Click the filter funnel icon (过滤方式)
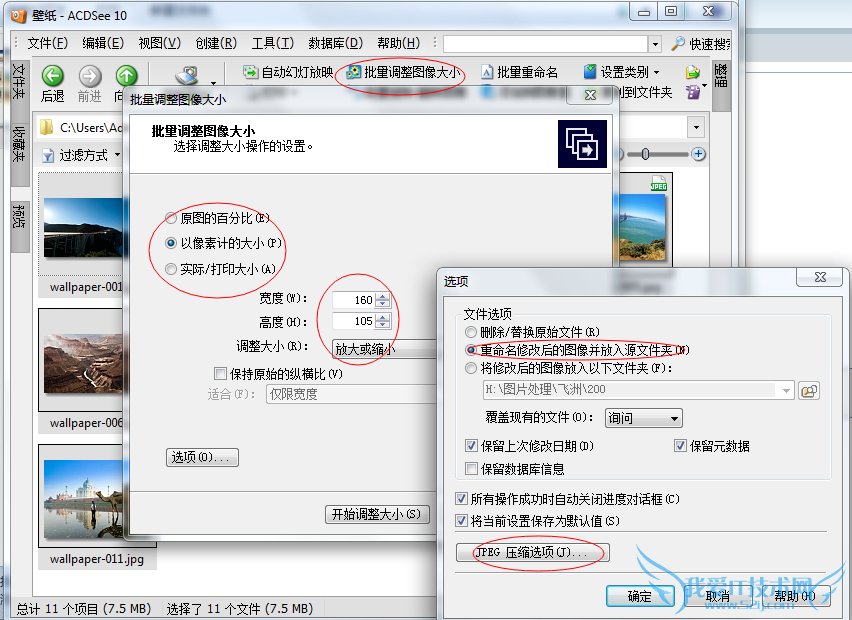Image resolution: width=852 pixels, height=620 pixels. [x=48, y=156]
